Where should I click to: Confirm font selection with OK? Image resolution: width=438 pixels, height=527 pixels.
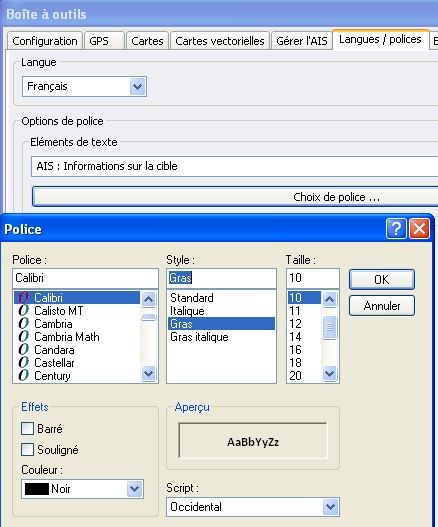(382, 279)
